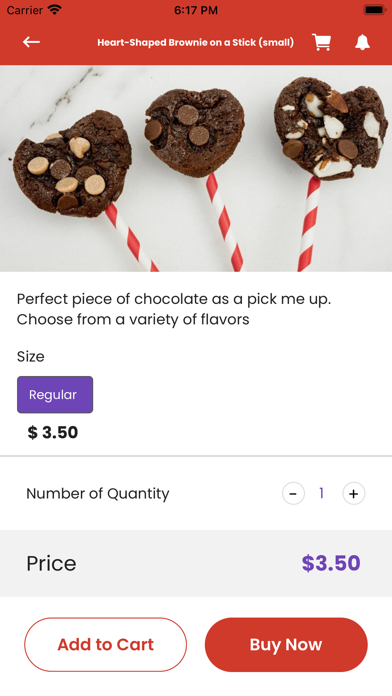Tap the Price label in the grey bar
The image size is (392, 696).
[x=51, y=563]
